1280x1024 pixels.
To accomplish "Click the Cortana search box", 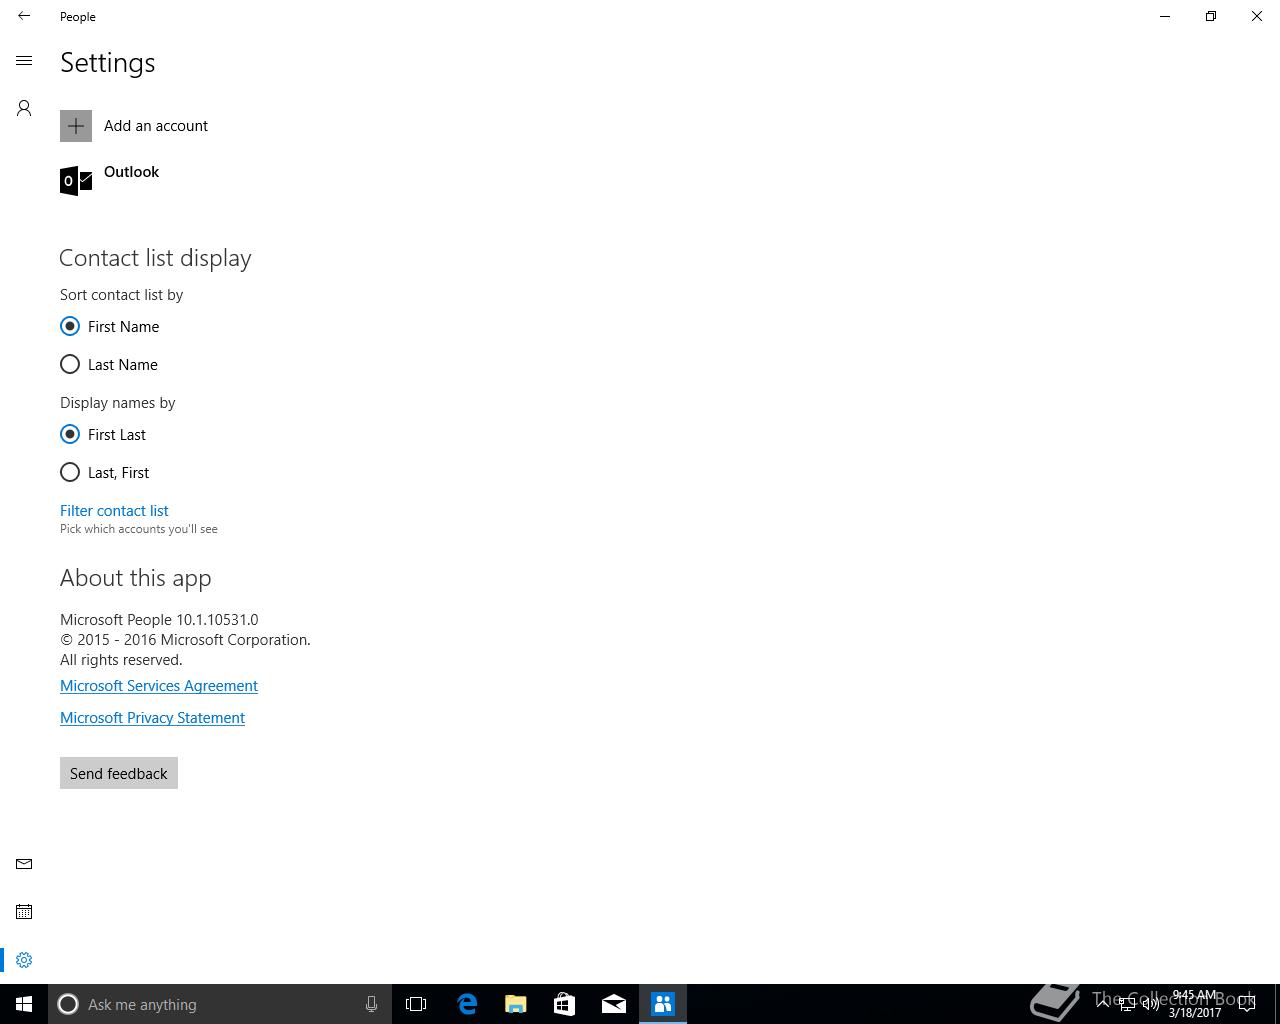I will pos(219,1004).
